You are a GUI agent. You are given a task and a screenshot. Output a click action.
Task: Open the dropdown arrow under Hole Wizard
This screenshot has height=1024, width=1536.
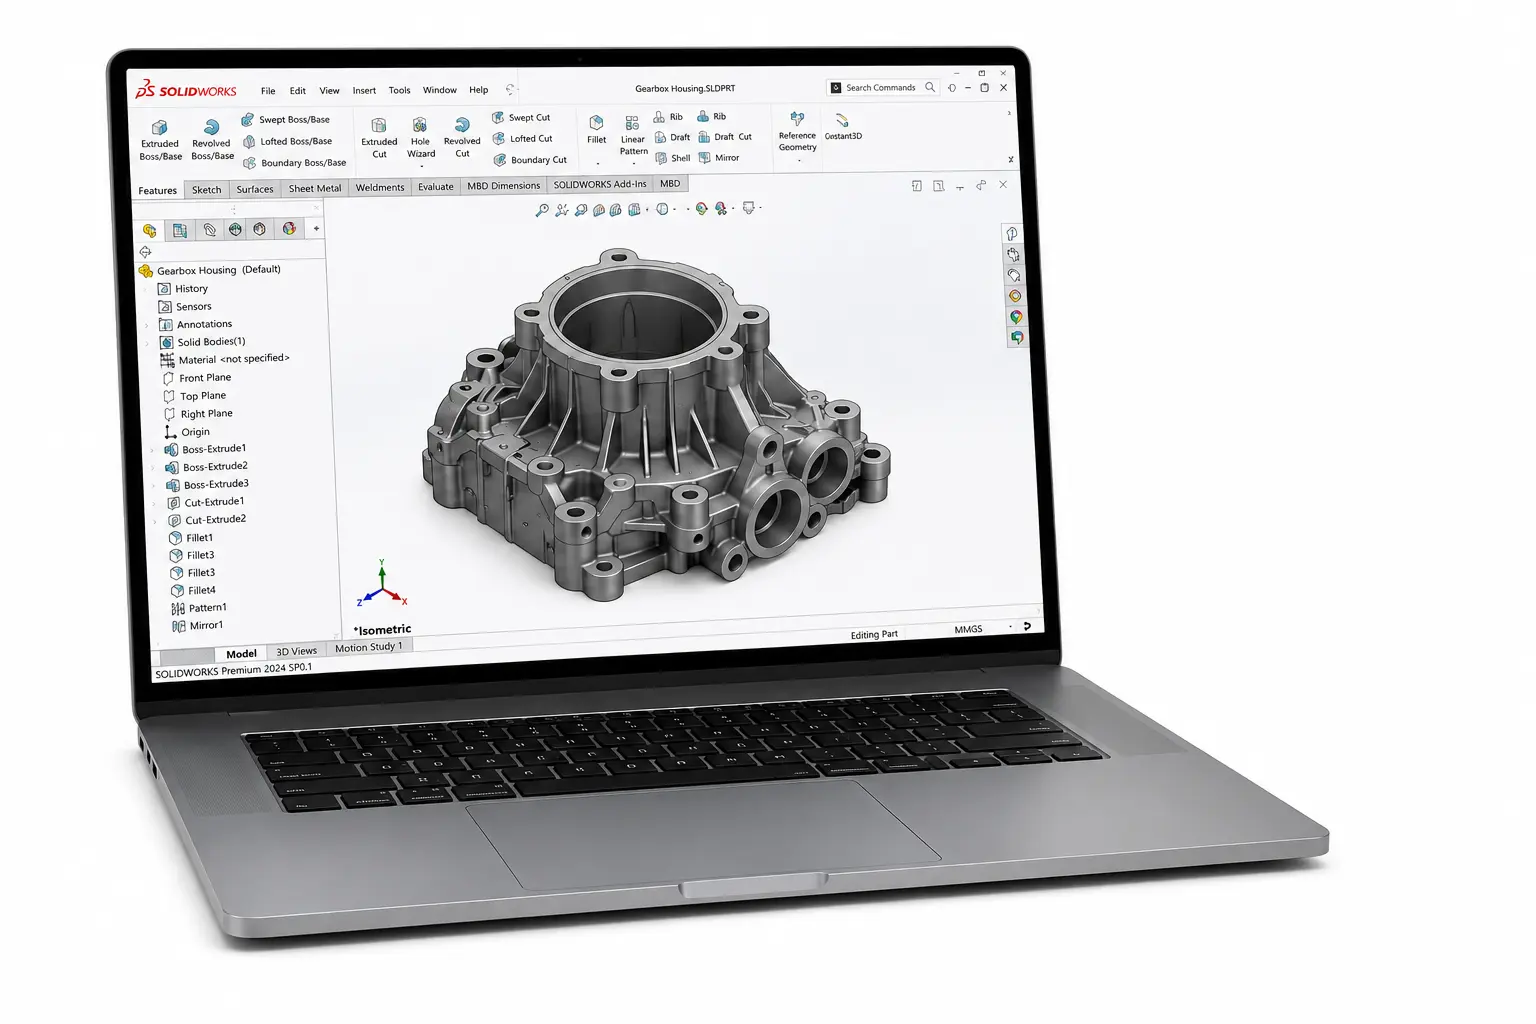421,165
